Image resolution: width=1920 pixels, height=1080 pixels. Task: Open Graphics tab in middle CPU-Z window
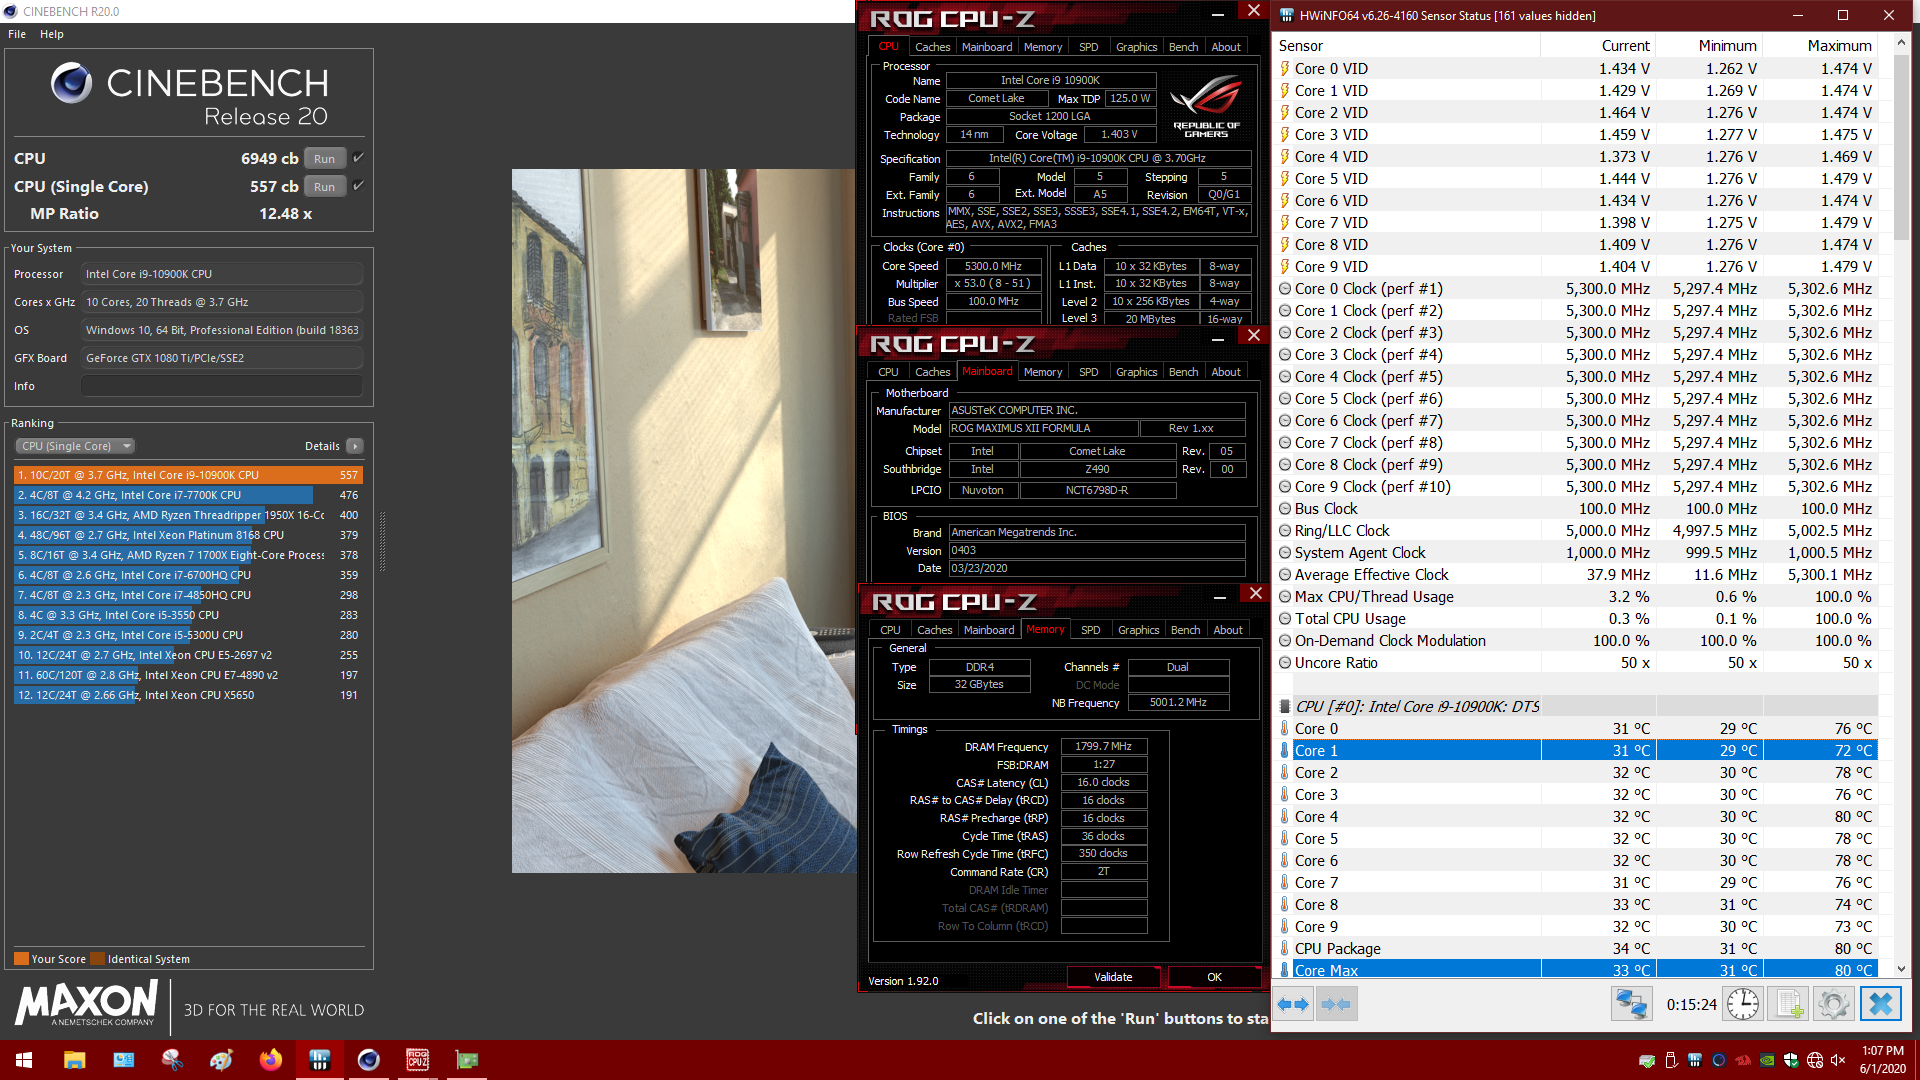(1136, 372)
